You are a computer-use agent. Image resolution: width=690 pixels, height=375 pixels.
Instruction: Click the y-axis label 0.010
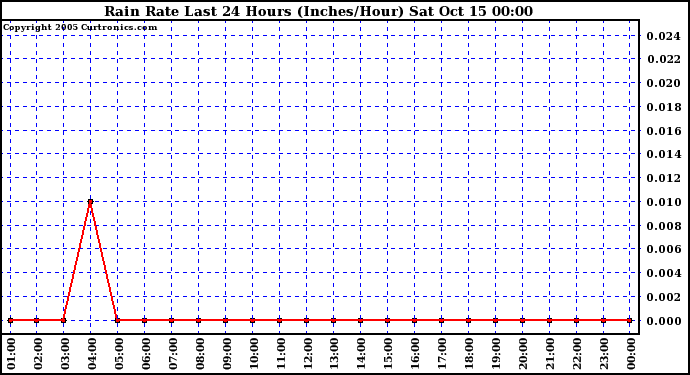click(663, 202)
